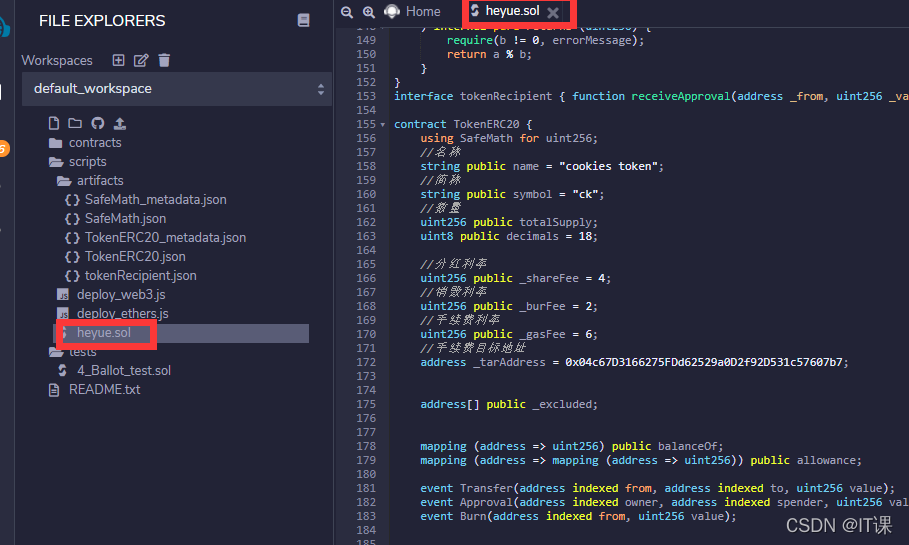Create a new folder via folder icon

pyautogui.click(x=75, y=123)
